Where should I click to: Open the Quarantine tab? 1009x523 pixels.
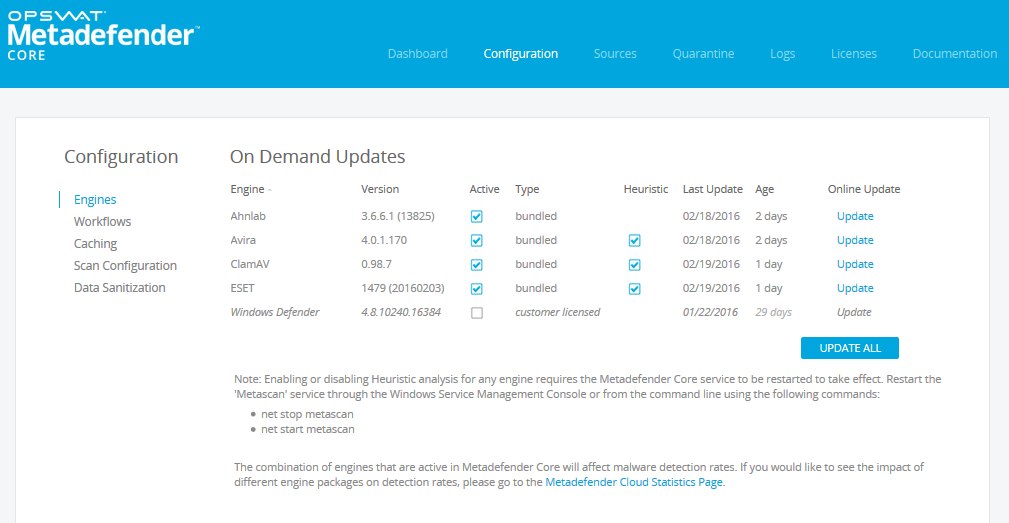(x=703, y=53)
